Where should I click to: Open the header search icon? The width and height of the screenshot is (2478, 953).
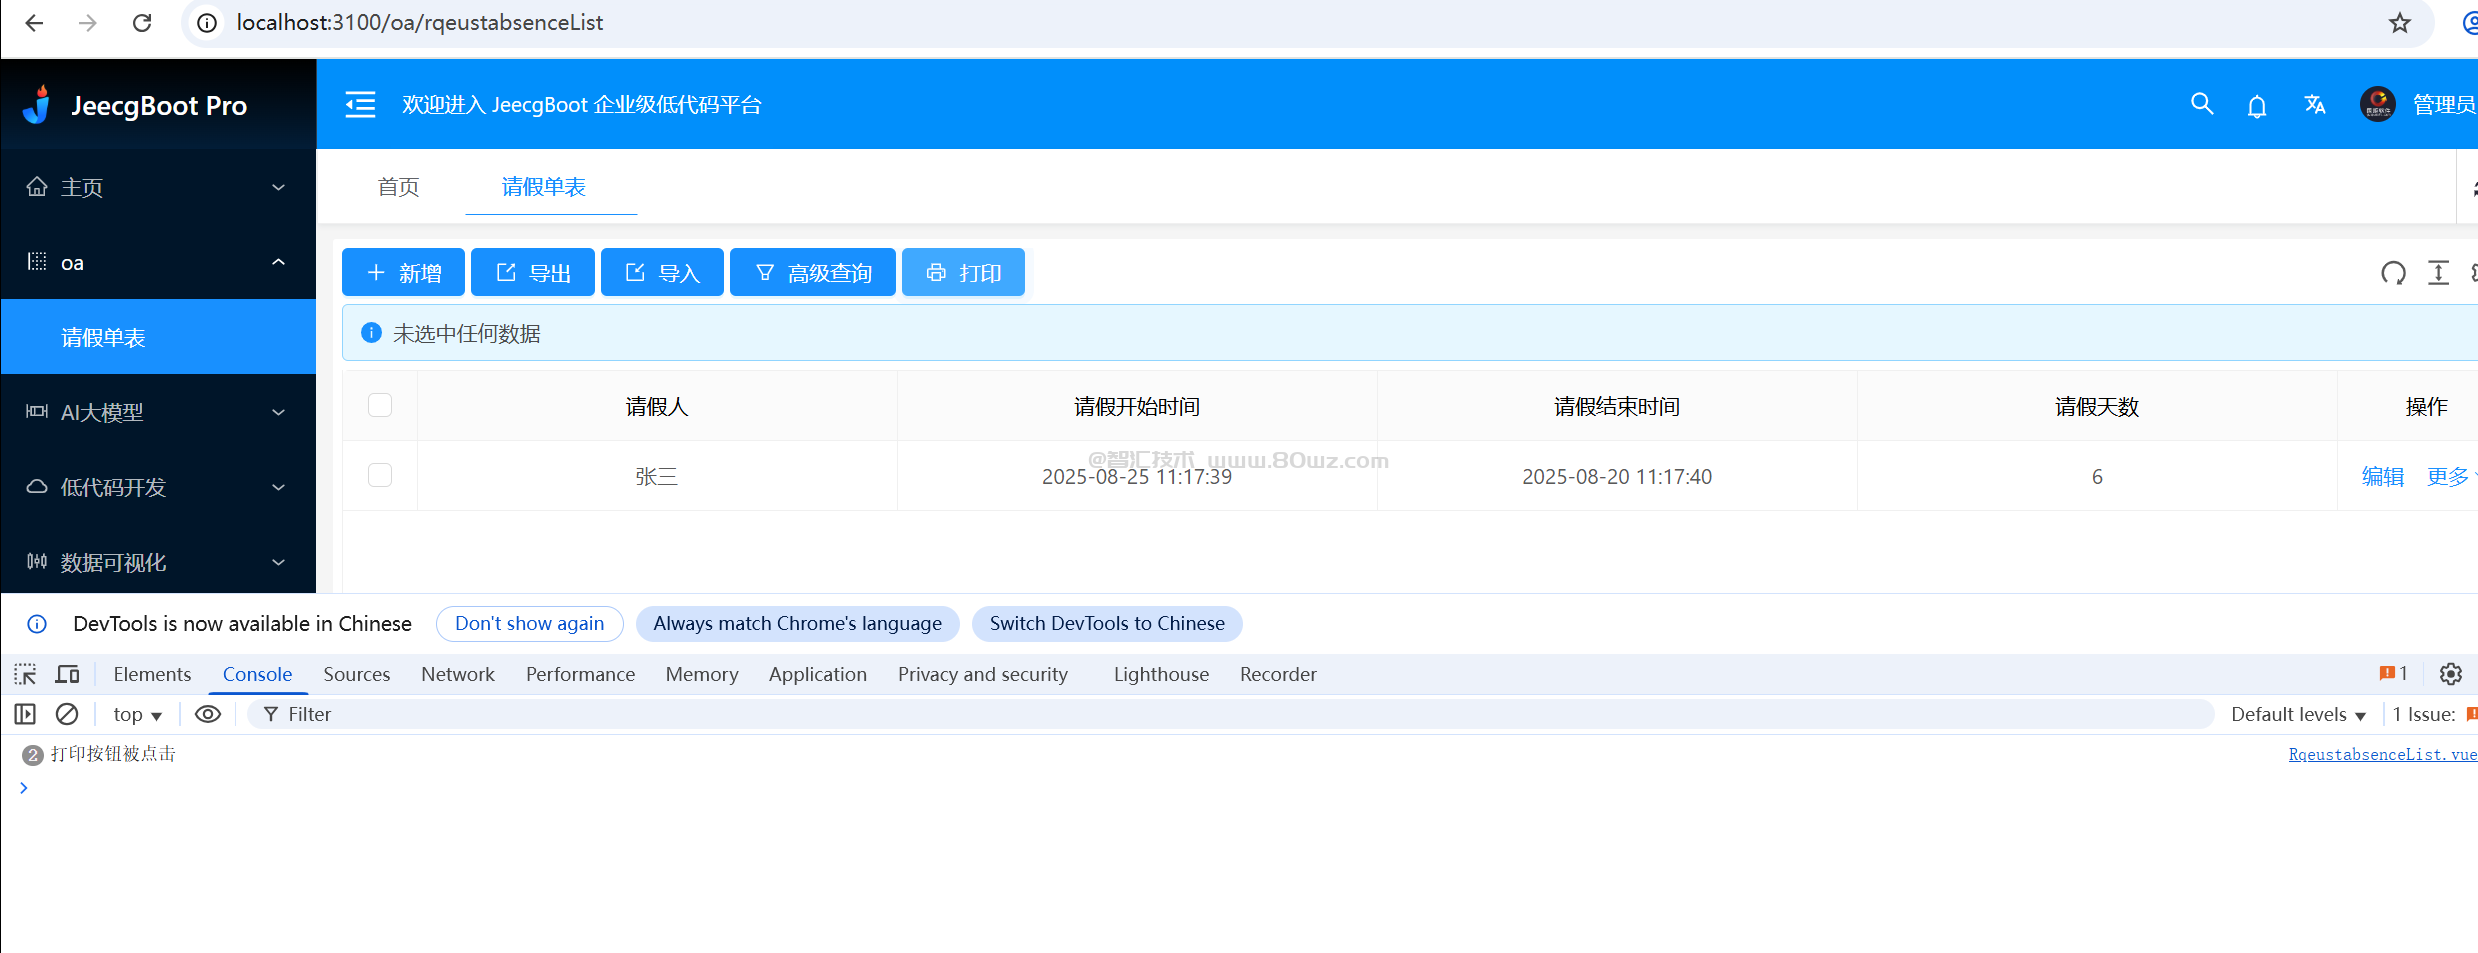[x=2202, y=104]
